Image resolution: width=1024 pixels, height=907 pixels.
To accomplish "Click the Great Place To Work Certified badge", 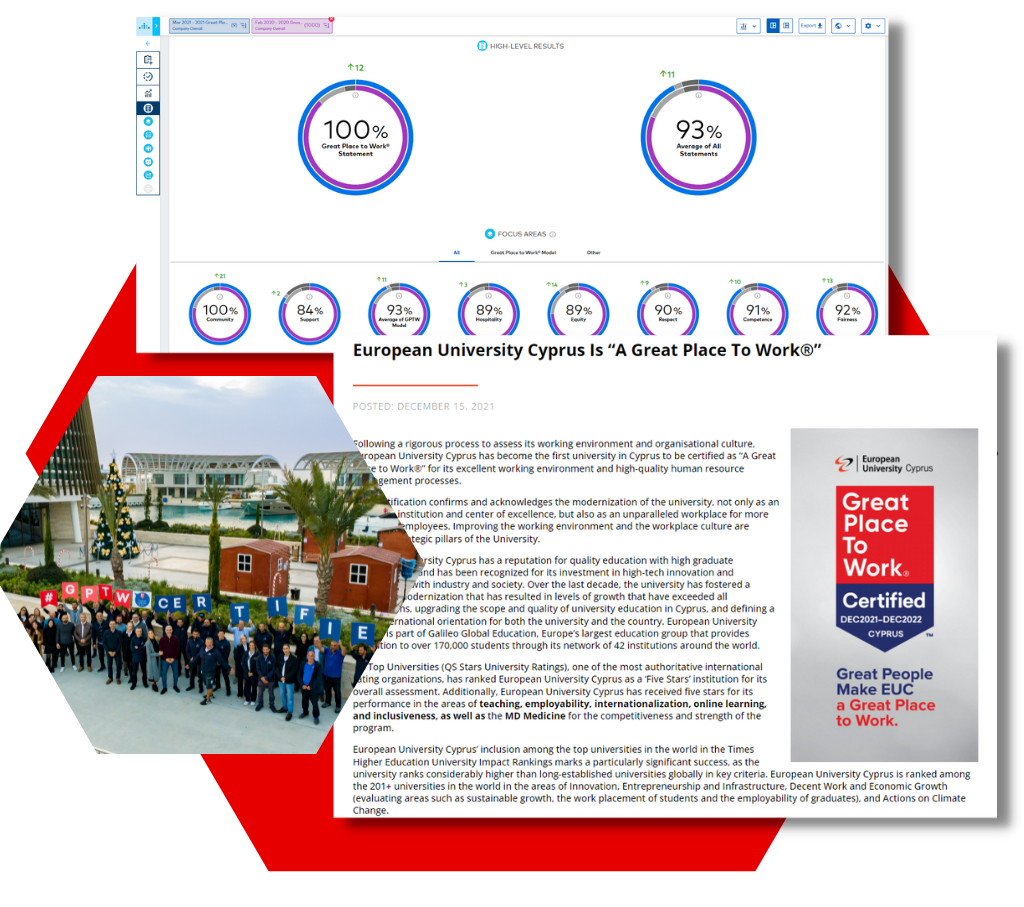I will coord(884,568).
